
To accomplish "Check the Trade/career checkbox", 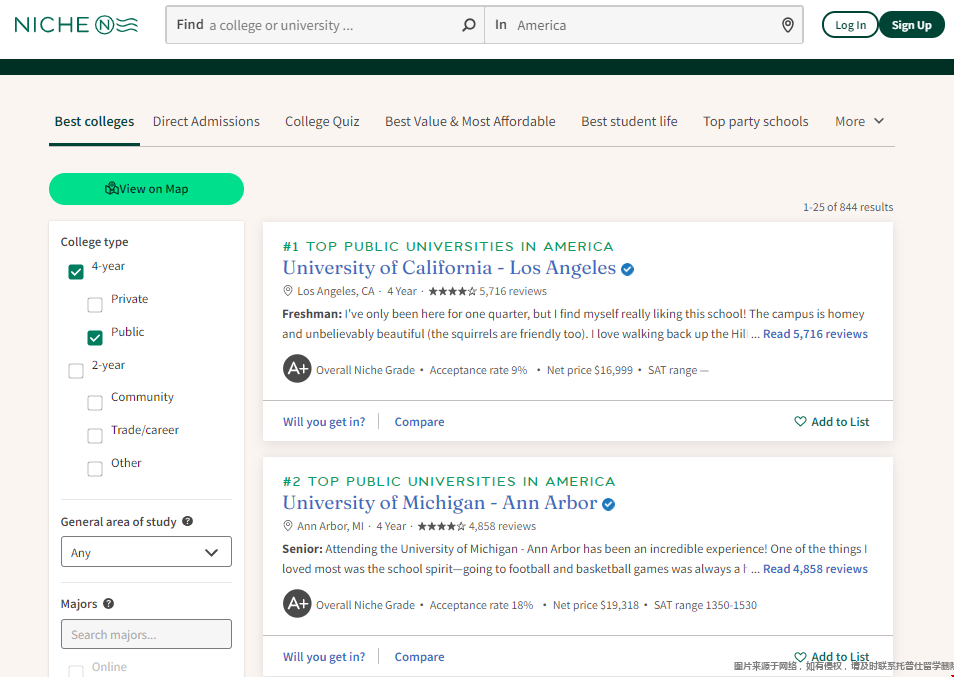I will click(x=95, y=436).
